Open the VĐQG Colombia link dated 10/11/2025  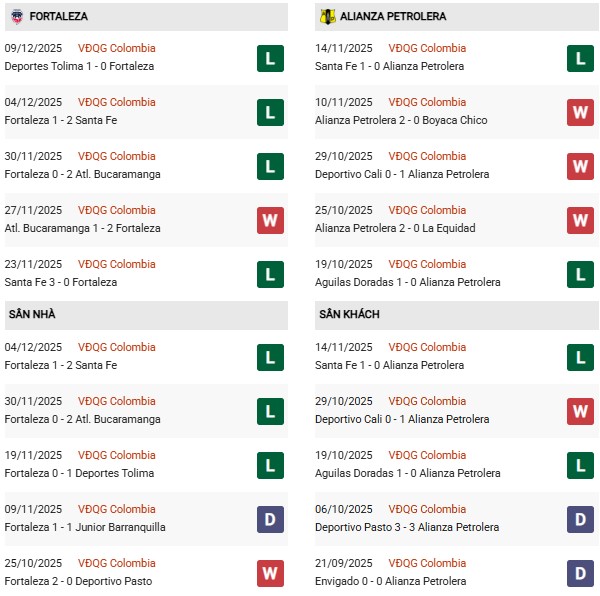tap(427, 102)
